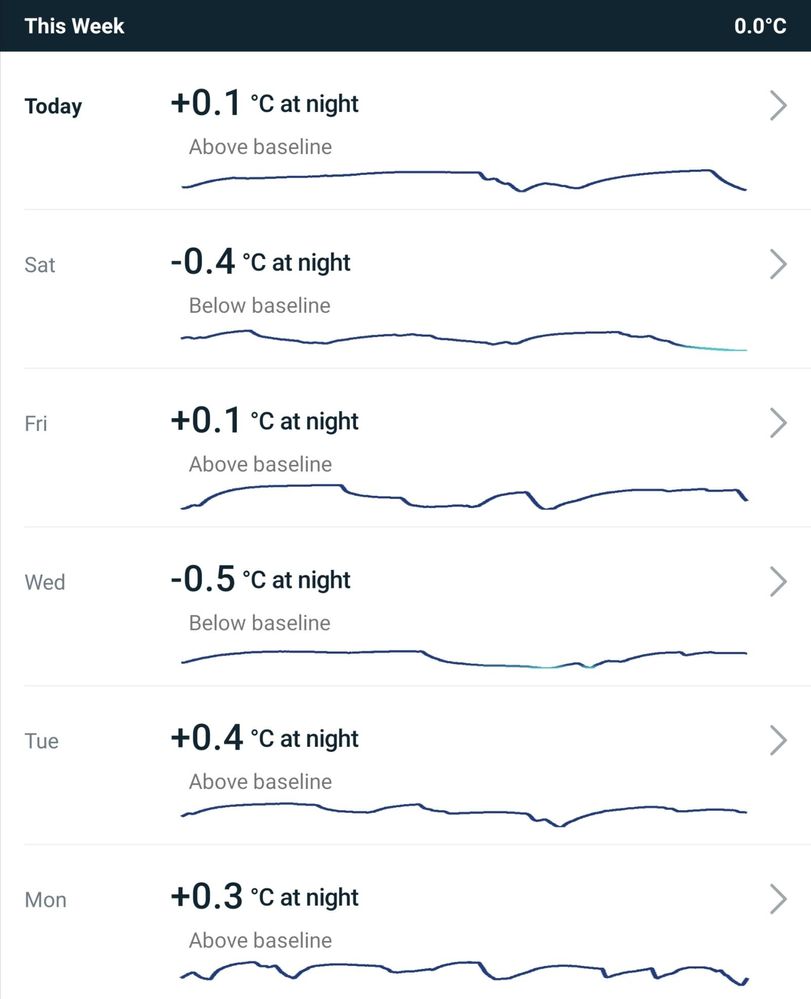Tap Monday's Above baseline text
811x999 pixels.
(x=260, y=940)
